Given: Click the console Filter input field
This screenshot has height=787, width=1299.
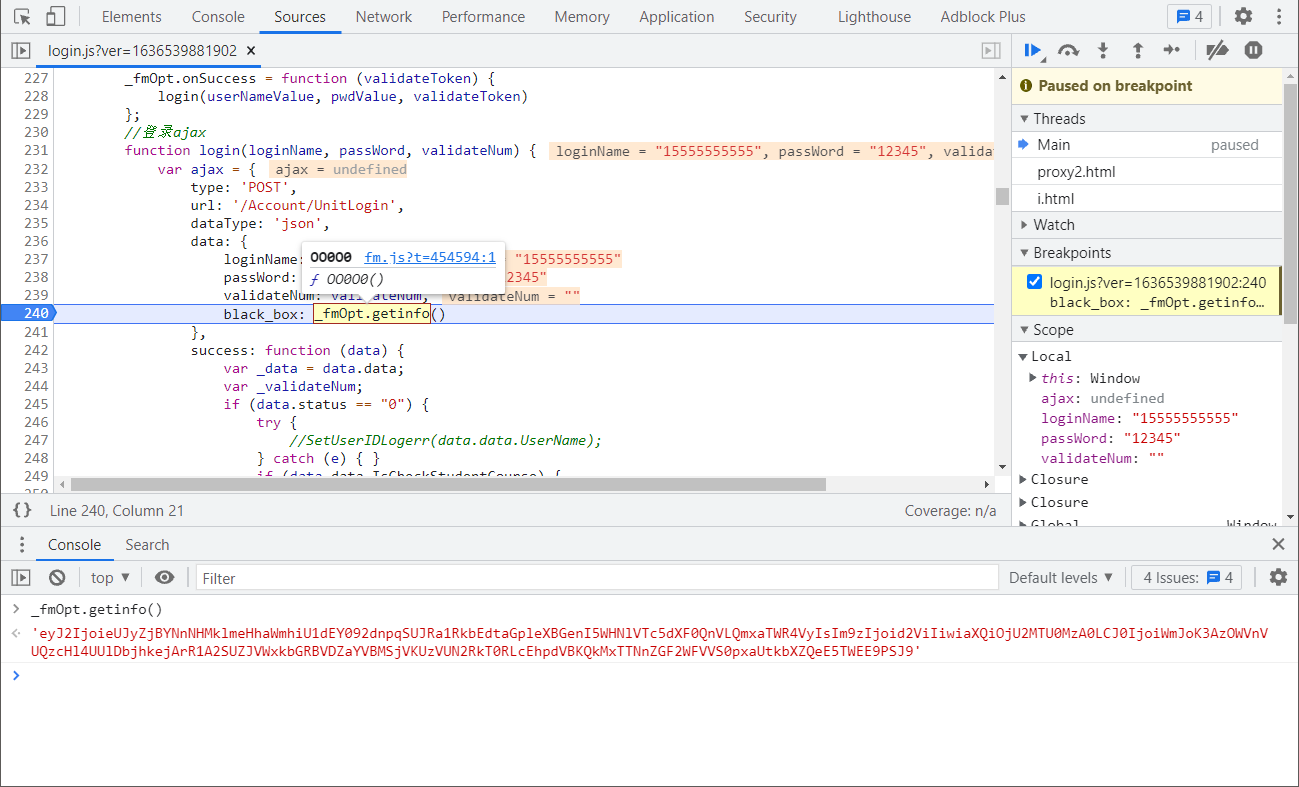Looking at the screenshot, I should 597,578.
